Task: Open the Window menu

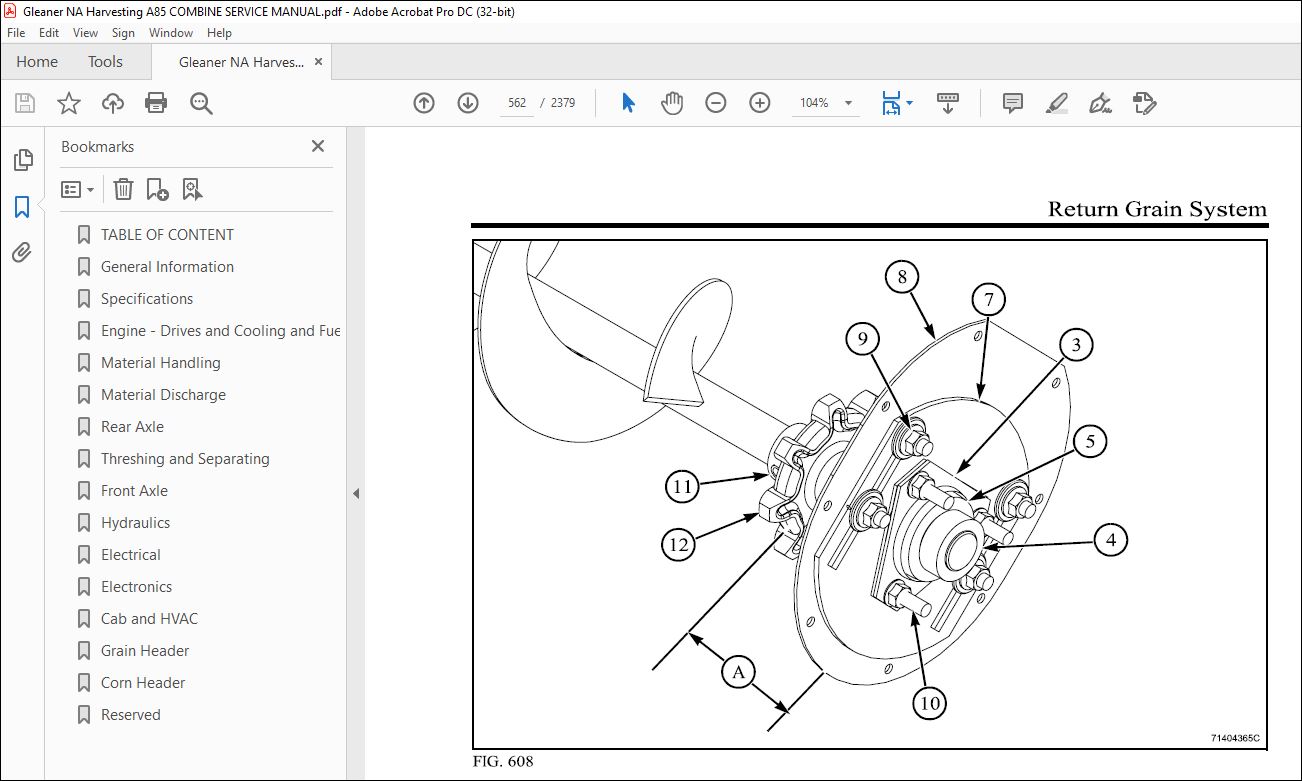Action: point(171,33)
